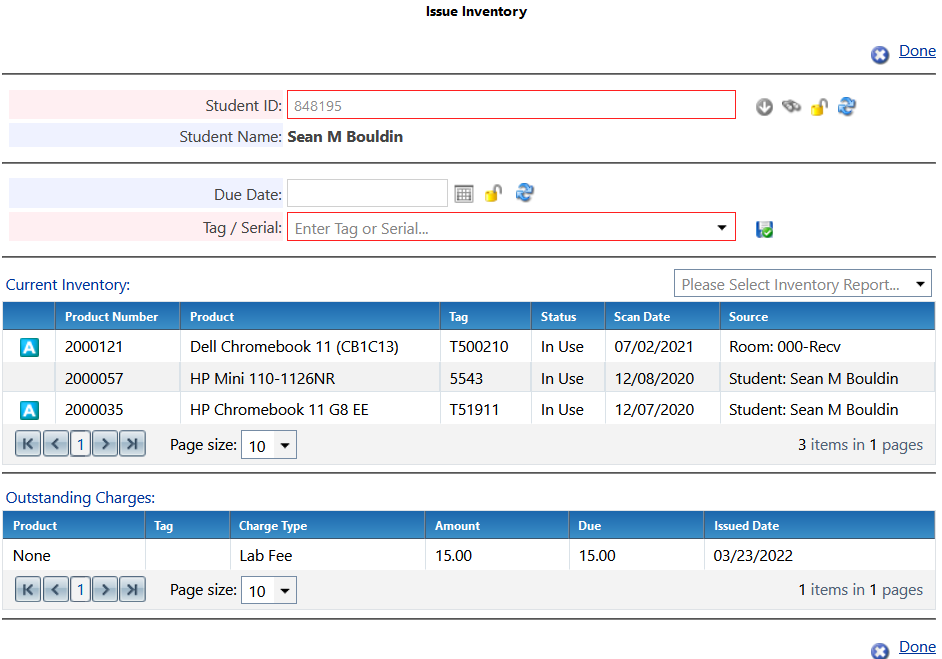Sort by Status column header
Screen dimensions: 942x659
coord(558,317)
